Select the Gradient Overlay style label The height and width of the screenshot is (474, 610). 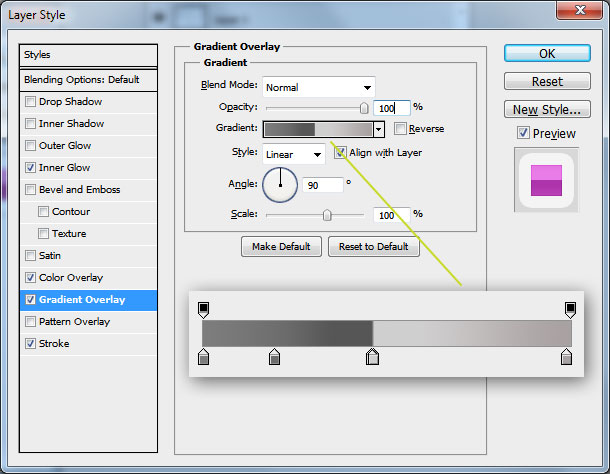[x=82, y=300]
